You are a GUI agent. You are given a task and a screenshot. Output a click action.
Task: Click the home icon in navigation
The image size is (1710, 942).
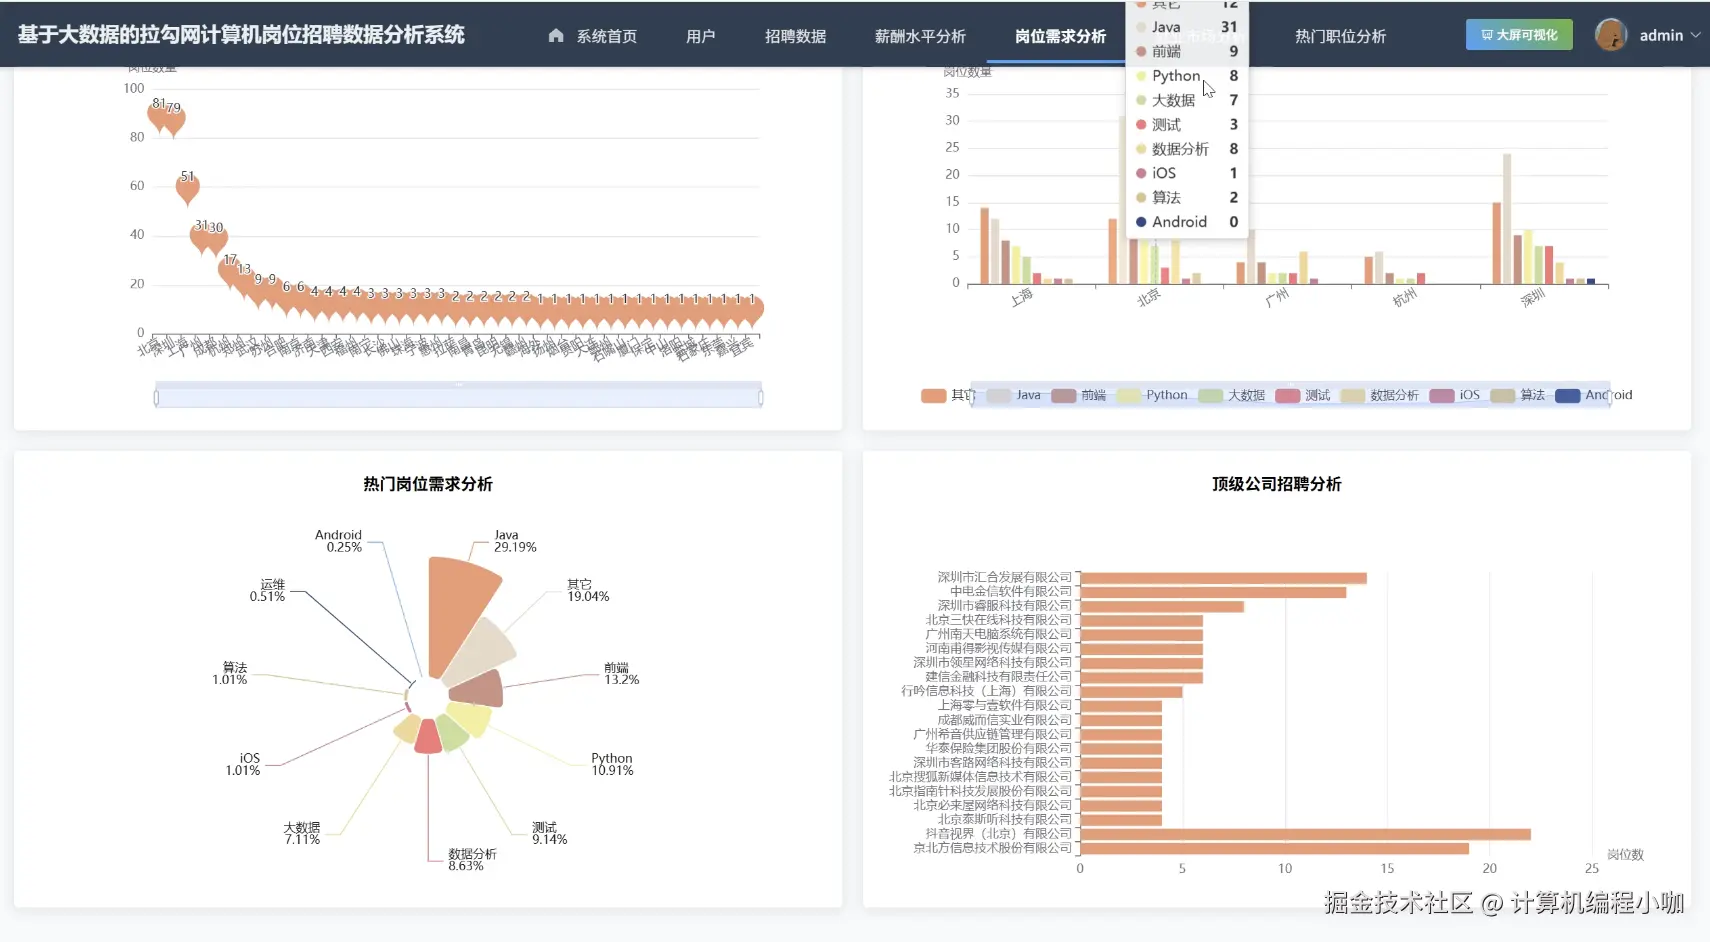click(556, 35)
